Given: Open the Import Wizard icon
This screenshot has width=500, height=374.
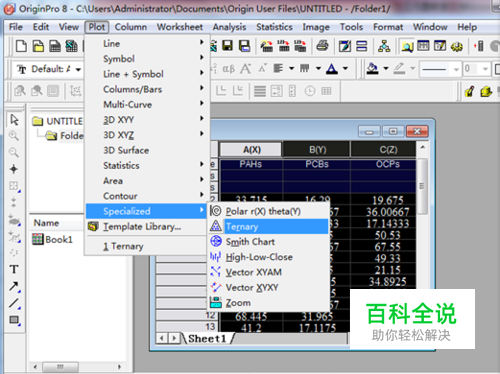Looking at the screenshot, I should (x=266, y=46).
